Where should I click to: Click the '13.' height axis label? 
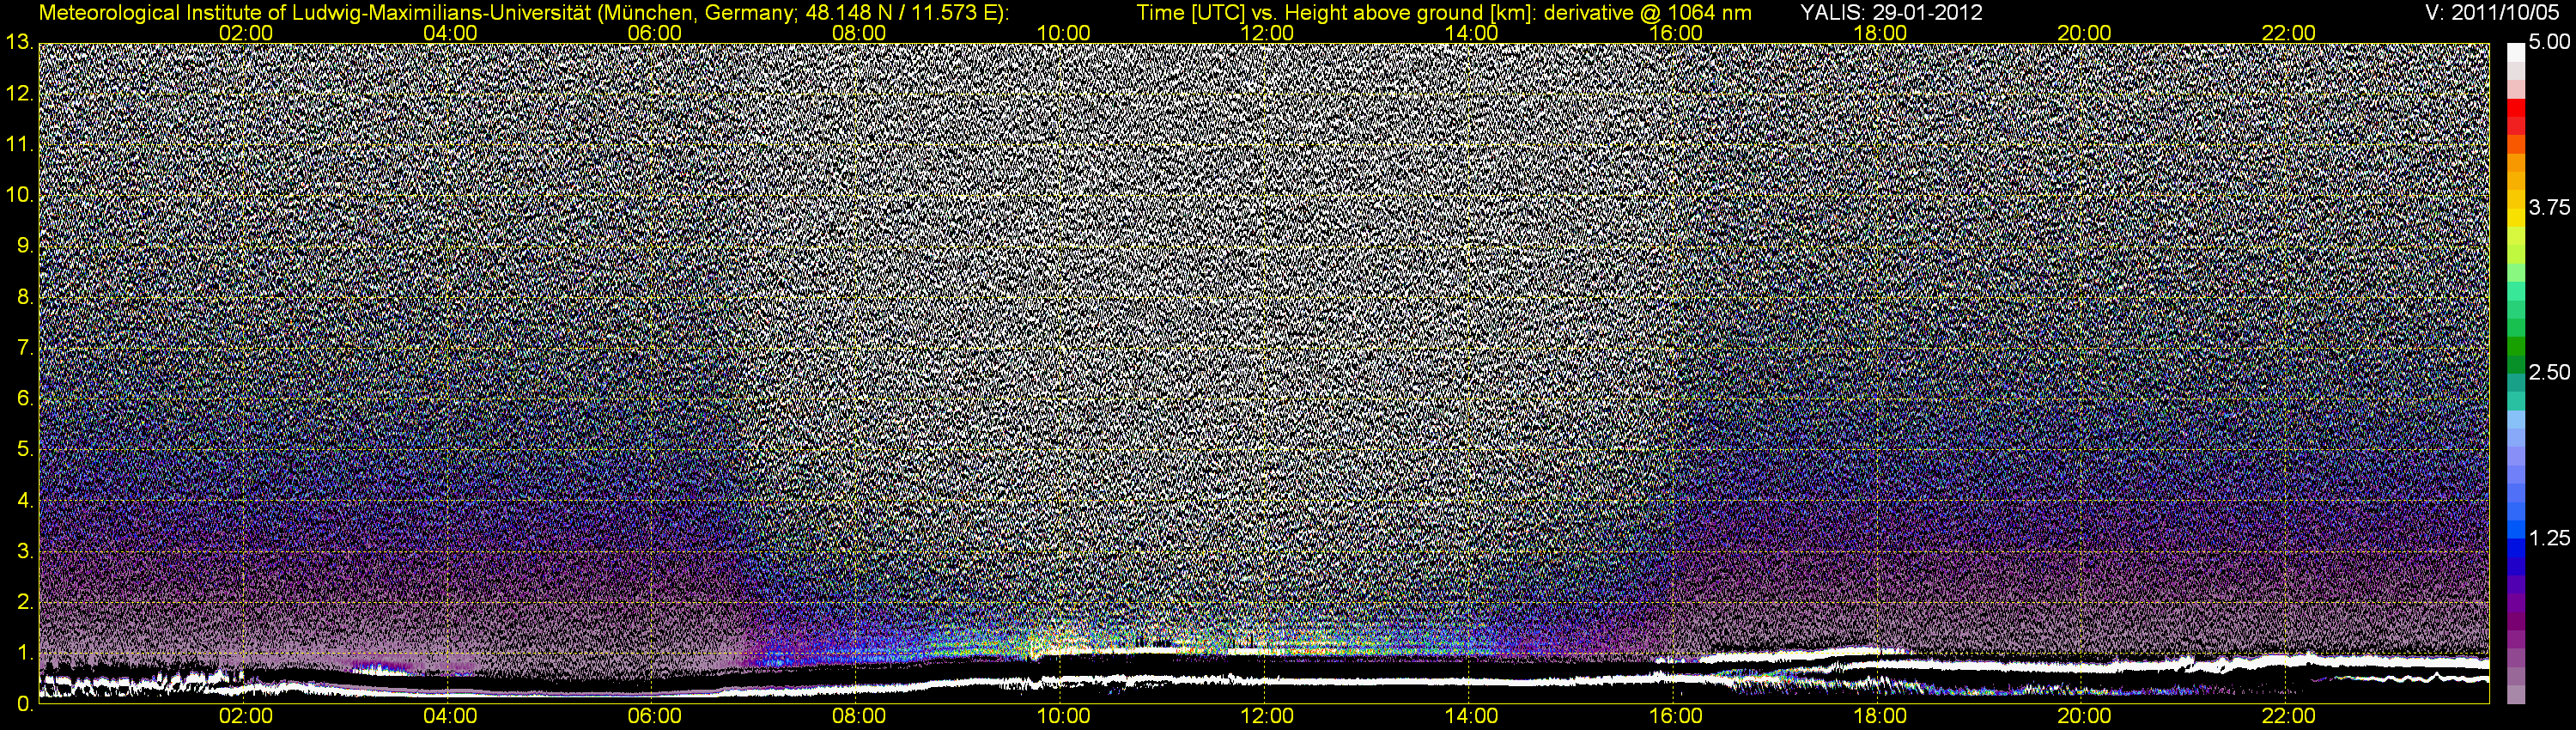click(19, 42)
